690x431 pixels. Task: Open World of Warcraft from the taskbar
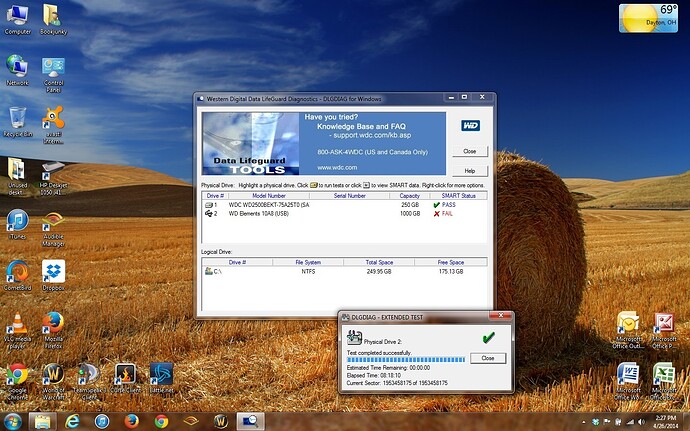pos(220,422)
